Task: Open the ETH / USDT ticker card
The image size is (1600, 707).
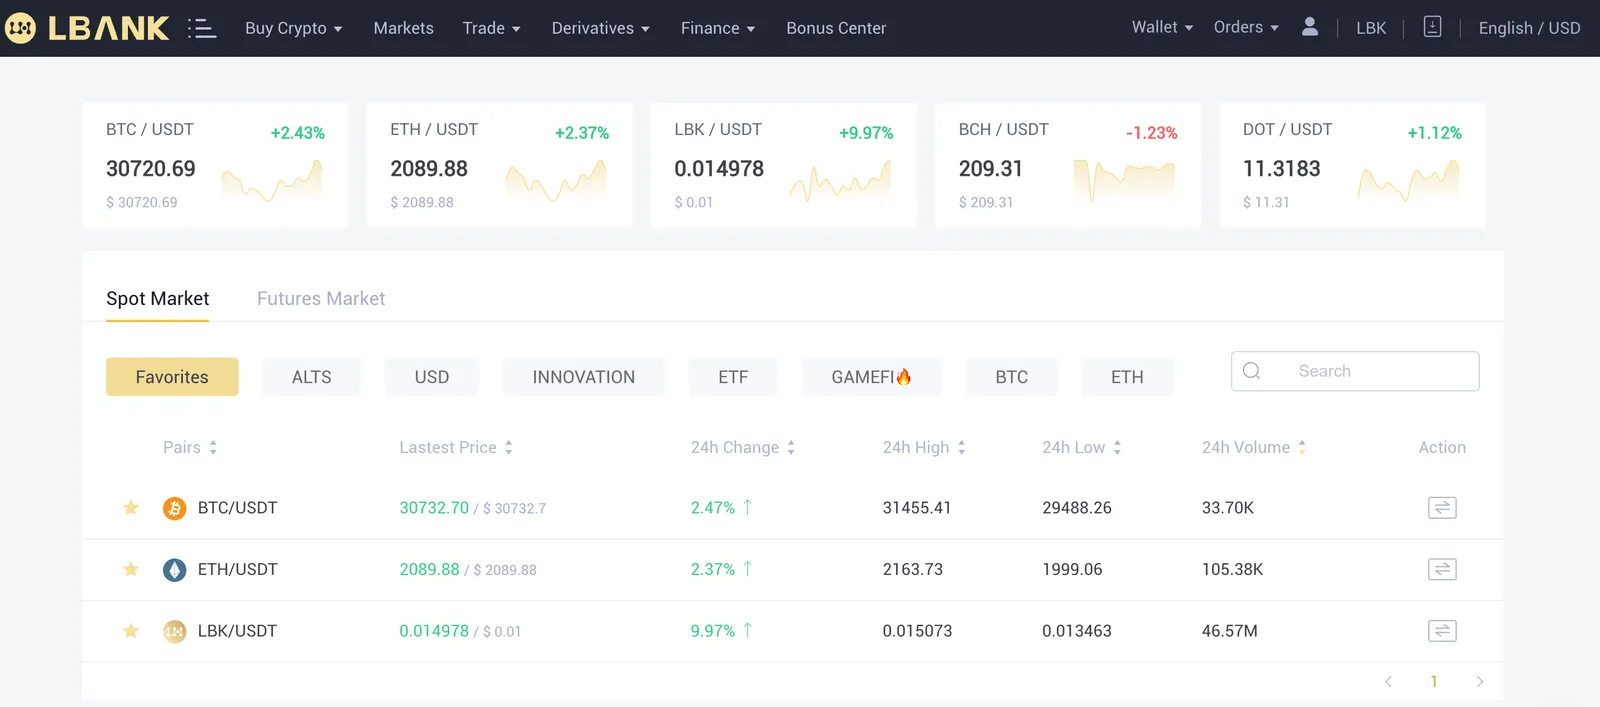Action: point(500,165)
